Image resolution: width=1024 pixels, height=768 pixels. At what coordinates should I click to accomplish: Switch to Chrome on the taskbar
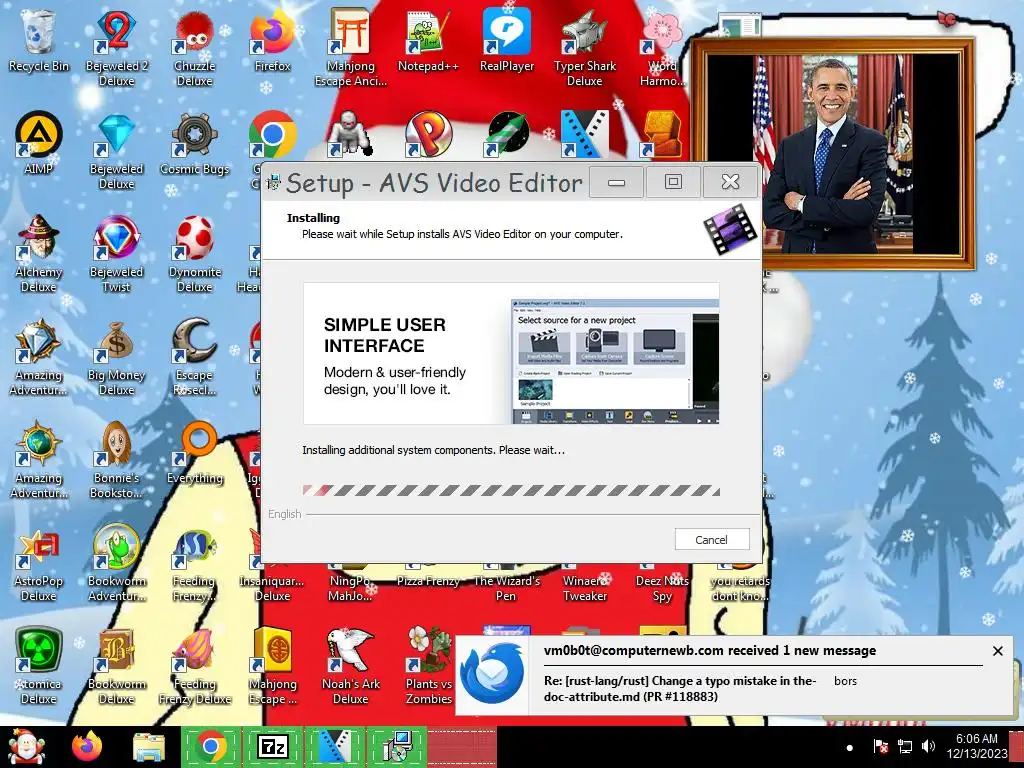pos(210,746)
